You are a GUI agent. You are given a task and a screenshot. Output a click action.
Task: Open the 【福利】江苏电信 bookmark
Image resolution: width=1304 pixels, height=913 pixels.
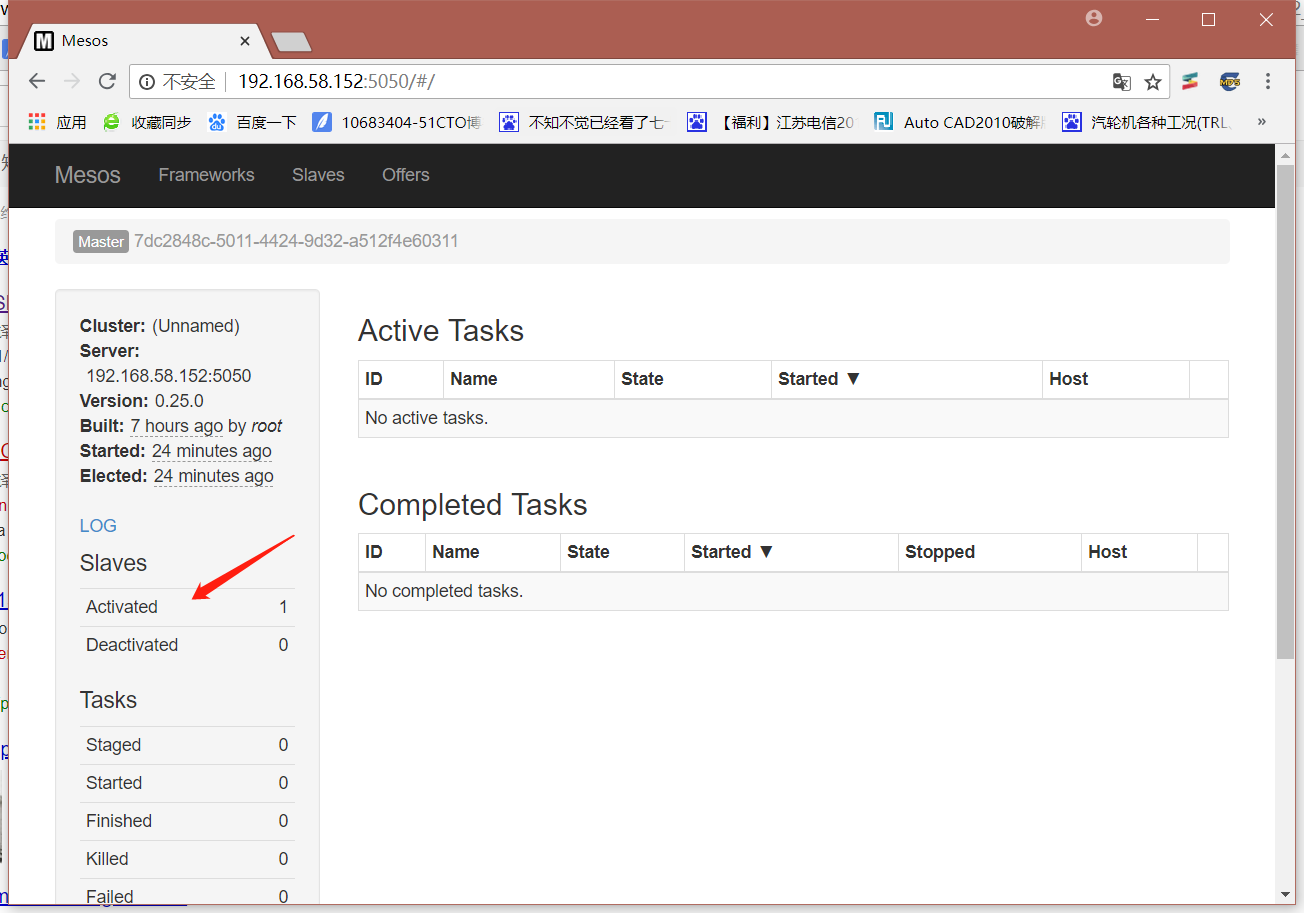click(772, 122)
